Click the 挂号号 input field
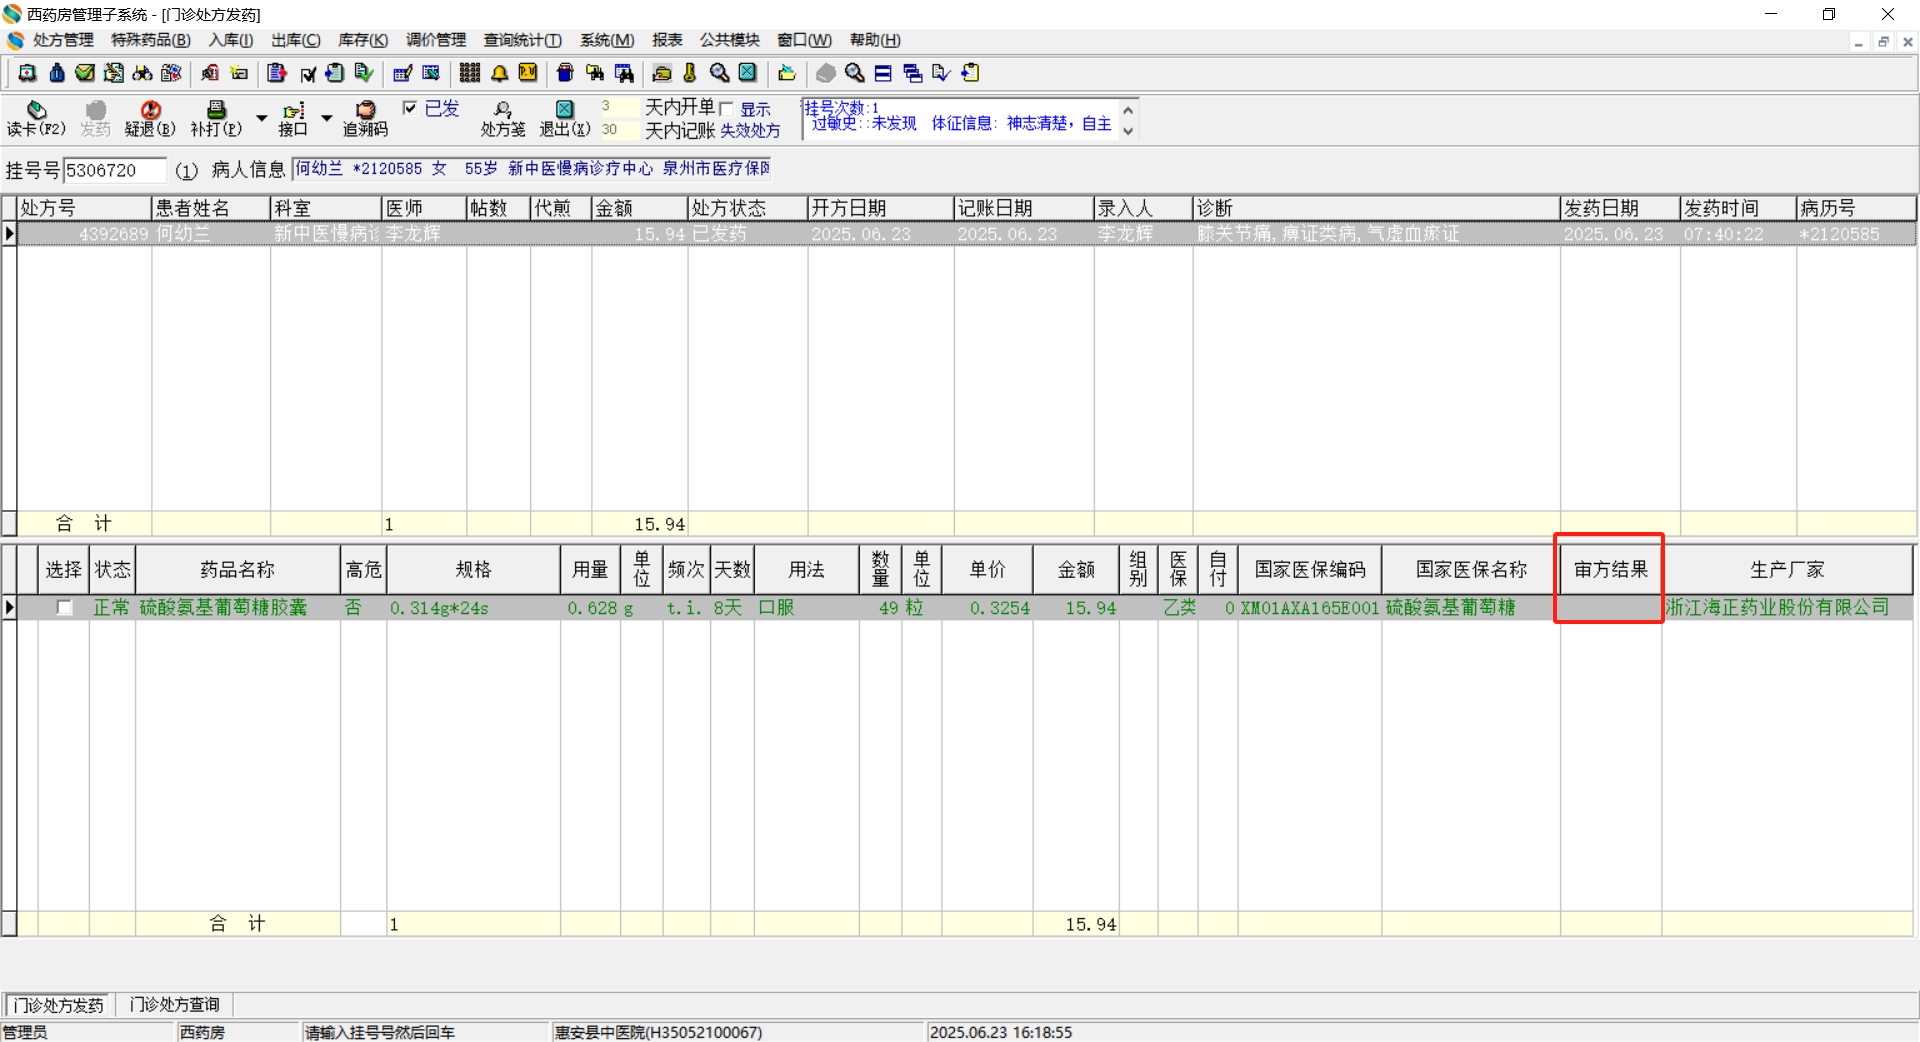The height and width of the screenshot is (1042, 1920). (x=114, y=170)
